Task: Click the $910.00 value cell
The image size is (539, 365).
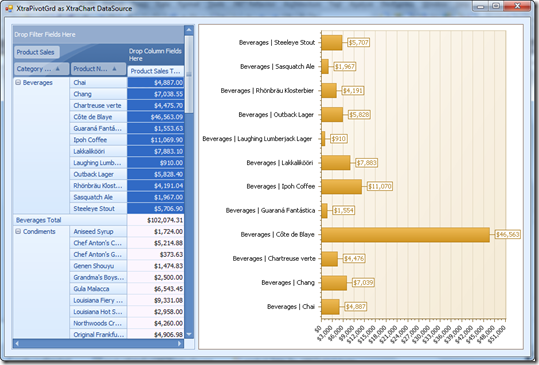Action: [x=156, y=163]
